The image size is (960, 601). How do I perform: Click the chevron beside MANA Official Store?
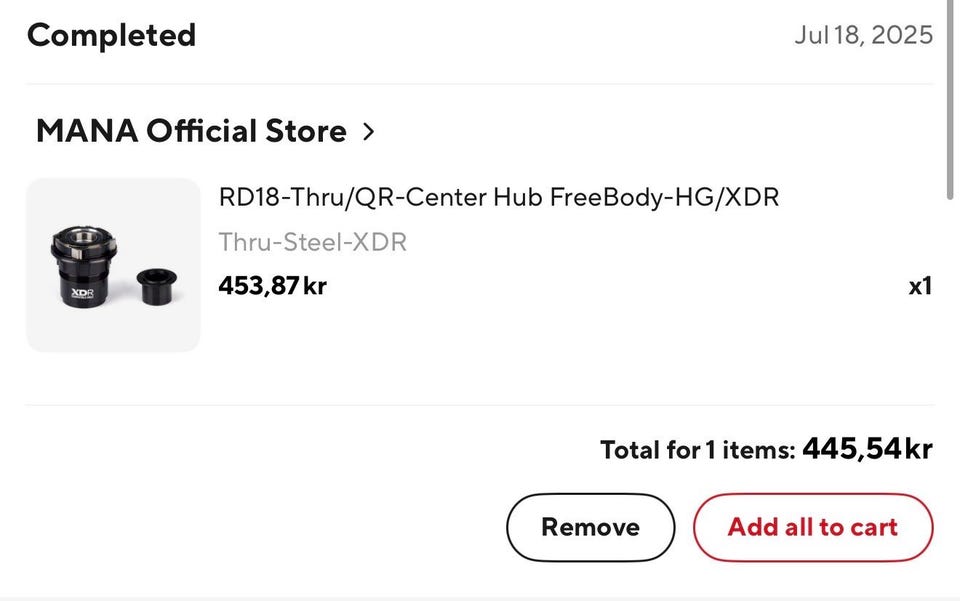[x=369, y=131]
